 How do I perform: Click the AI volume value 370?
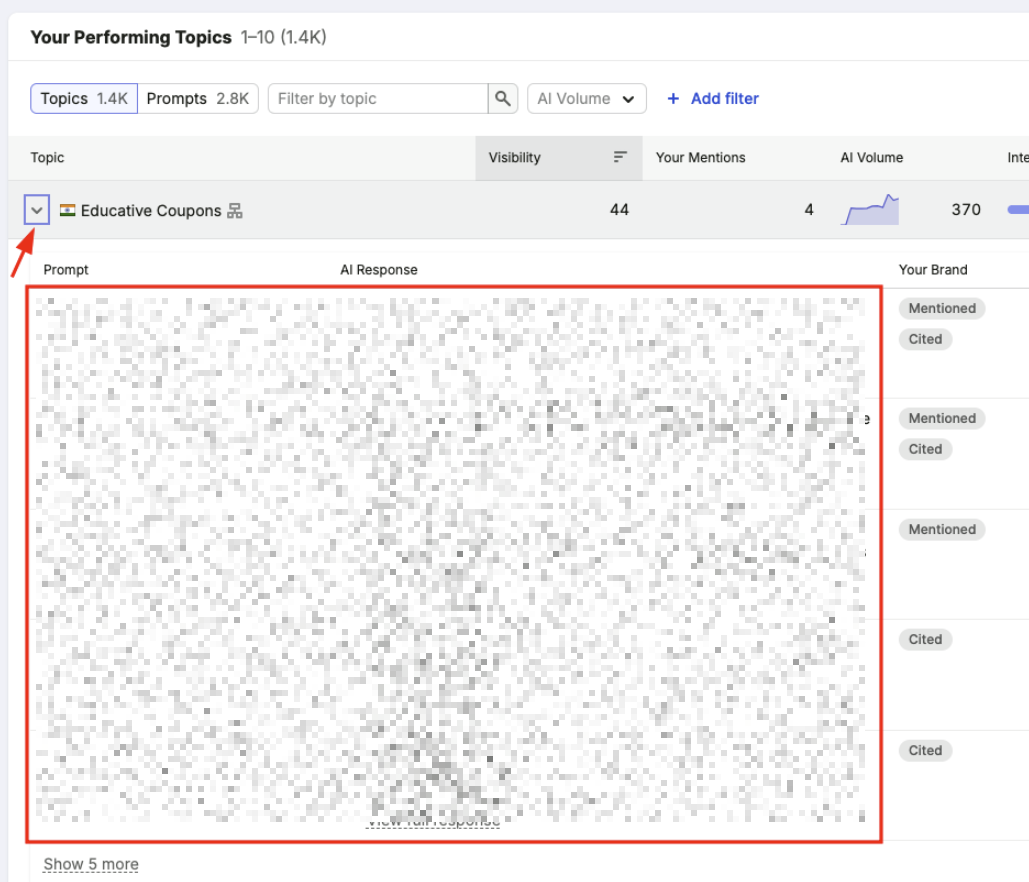[966, 210]
